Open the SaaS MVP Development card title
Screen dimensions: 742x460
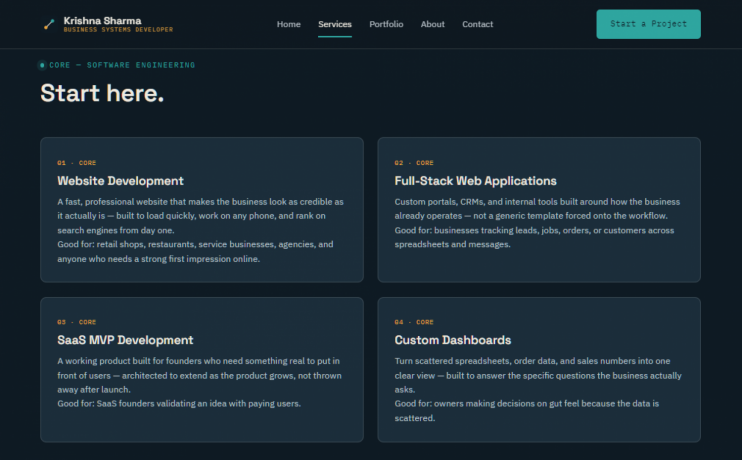(125, 340)
